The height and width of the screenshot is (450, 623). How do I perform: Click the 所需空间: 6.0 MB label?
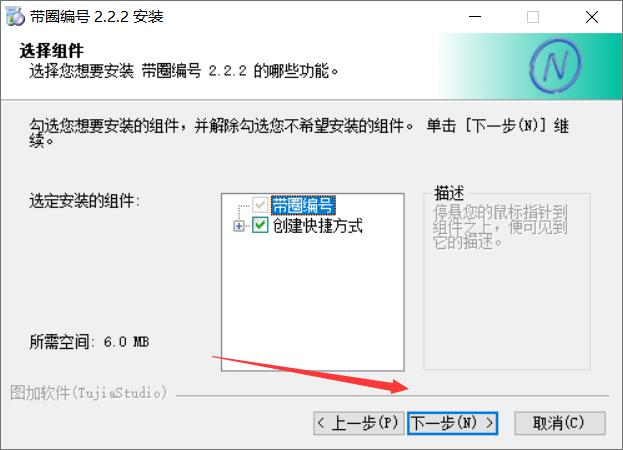point(89,342)
